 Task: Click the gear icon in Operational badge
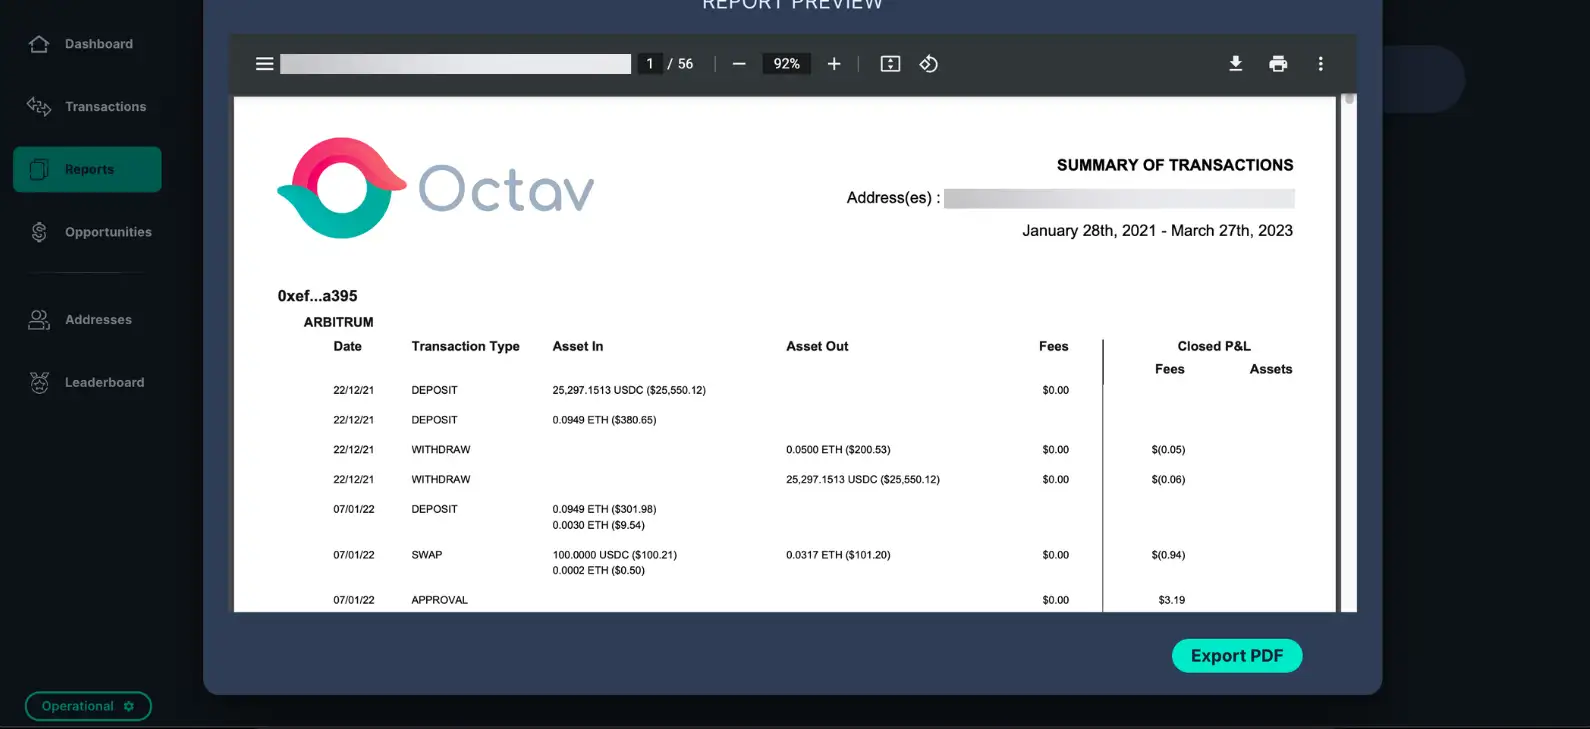pyautogui.click(x=128, y=706)
